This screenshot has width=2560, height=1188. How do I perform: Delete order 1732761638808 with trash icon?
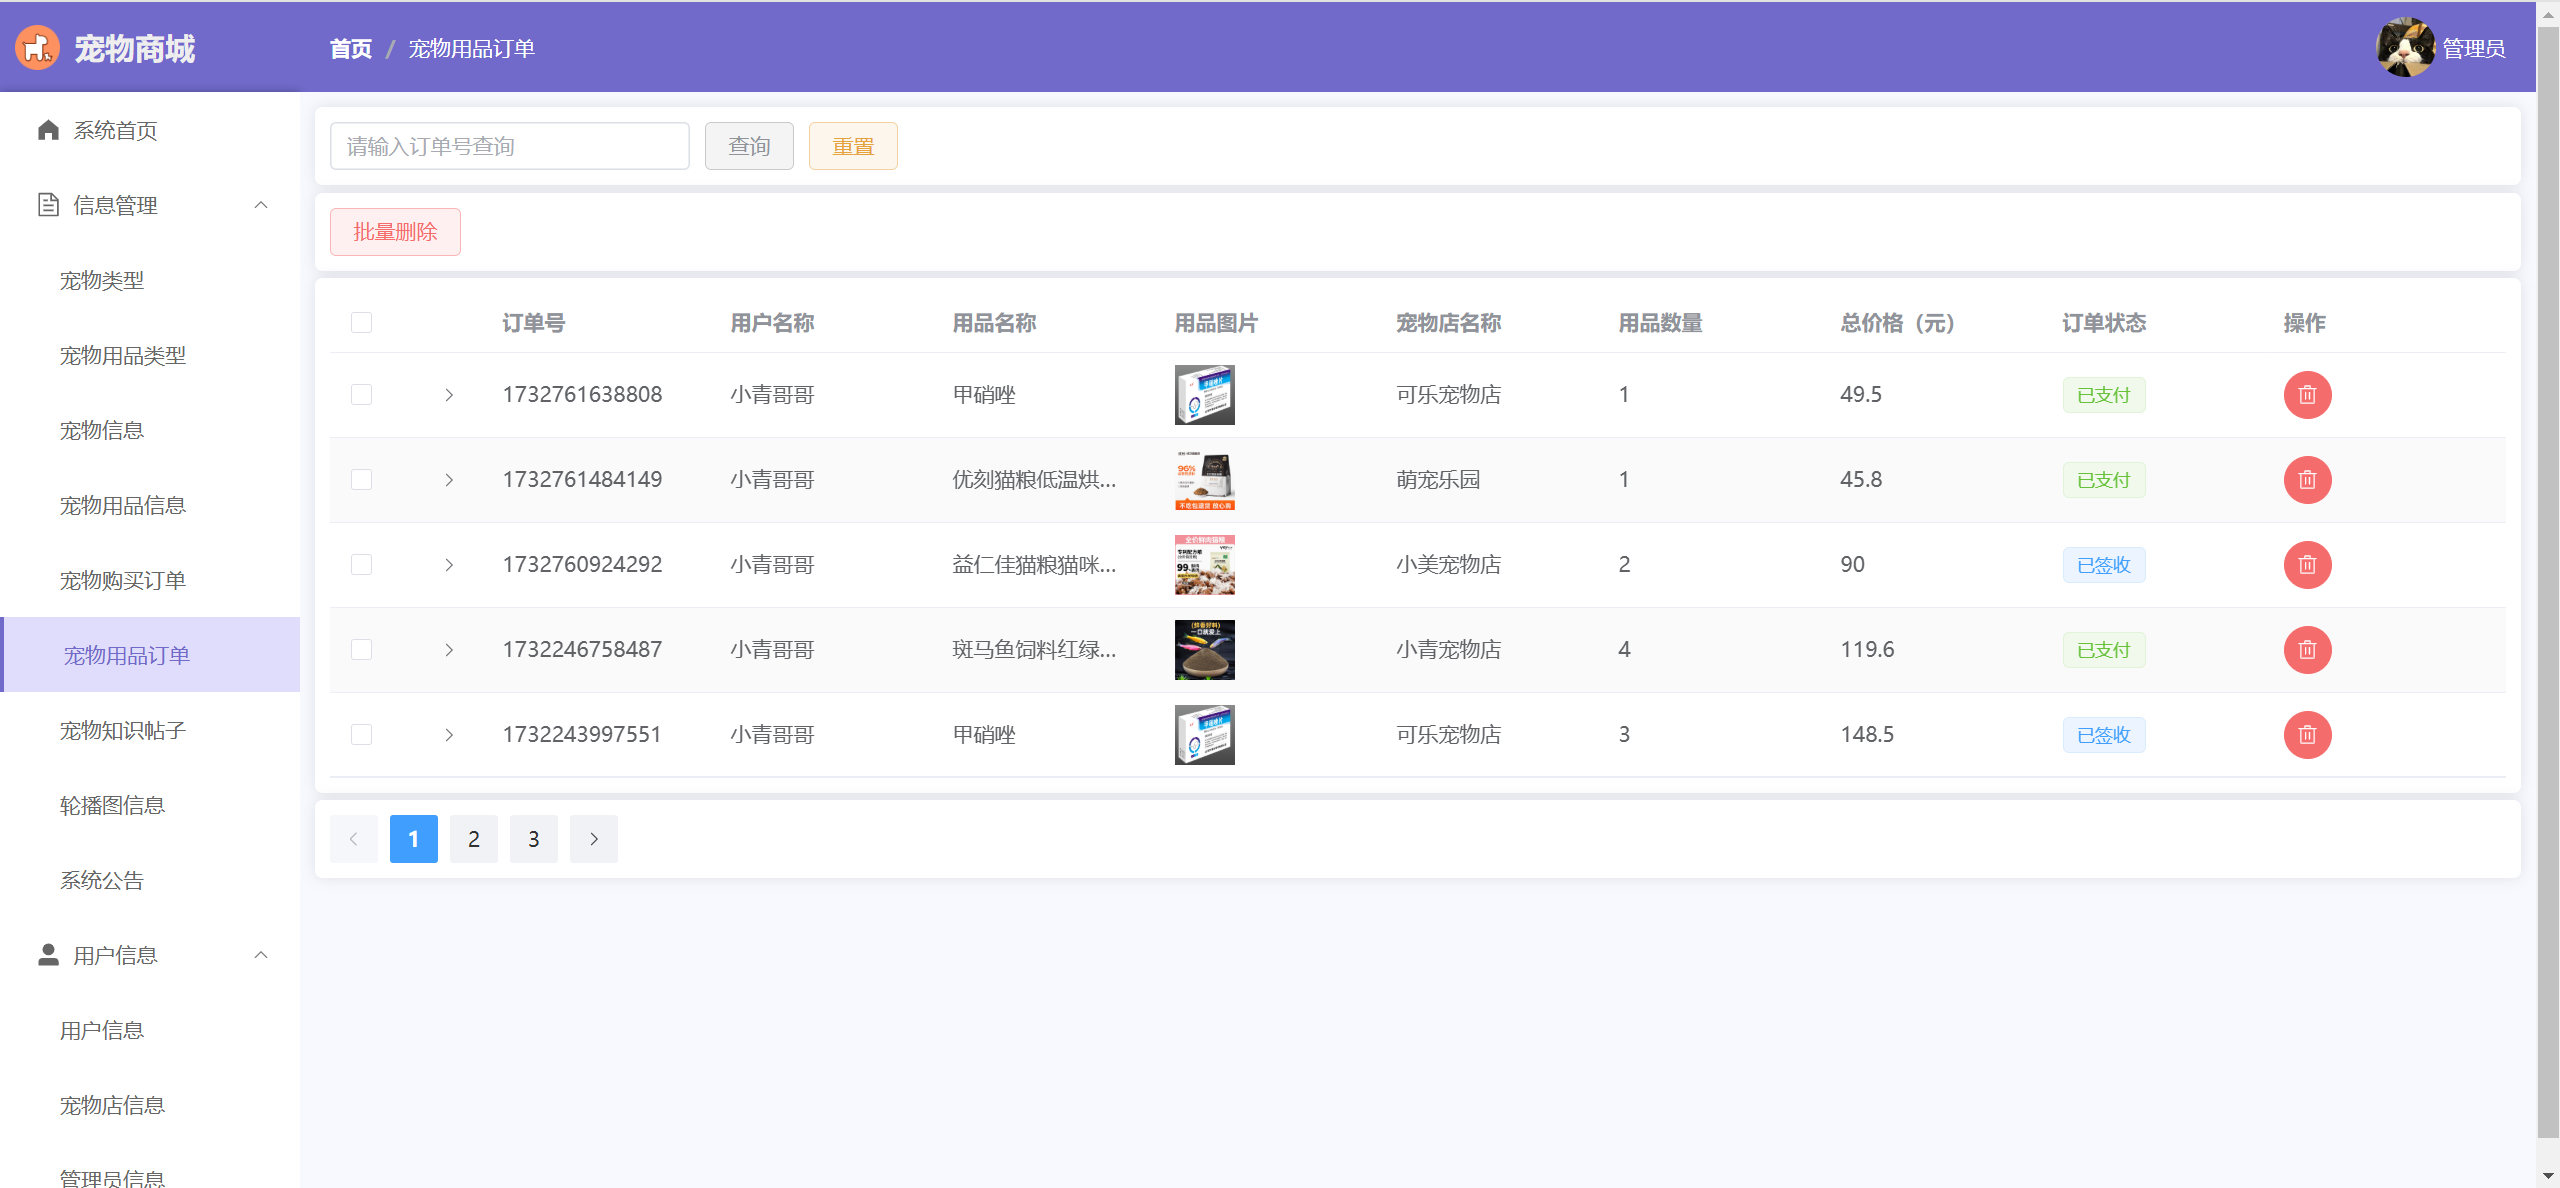click(2306, 395)
